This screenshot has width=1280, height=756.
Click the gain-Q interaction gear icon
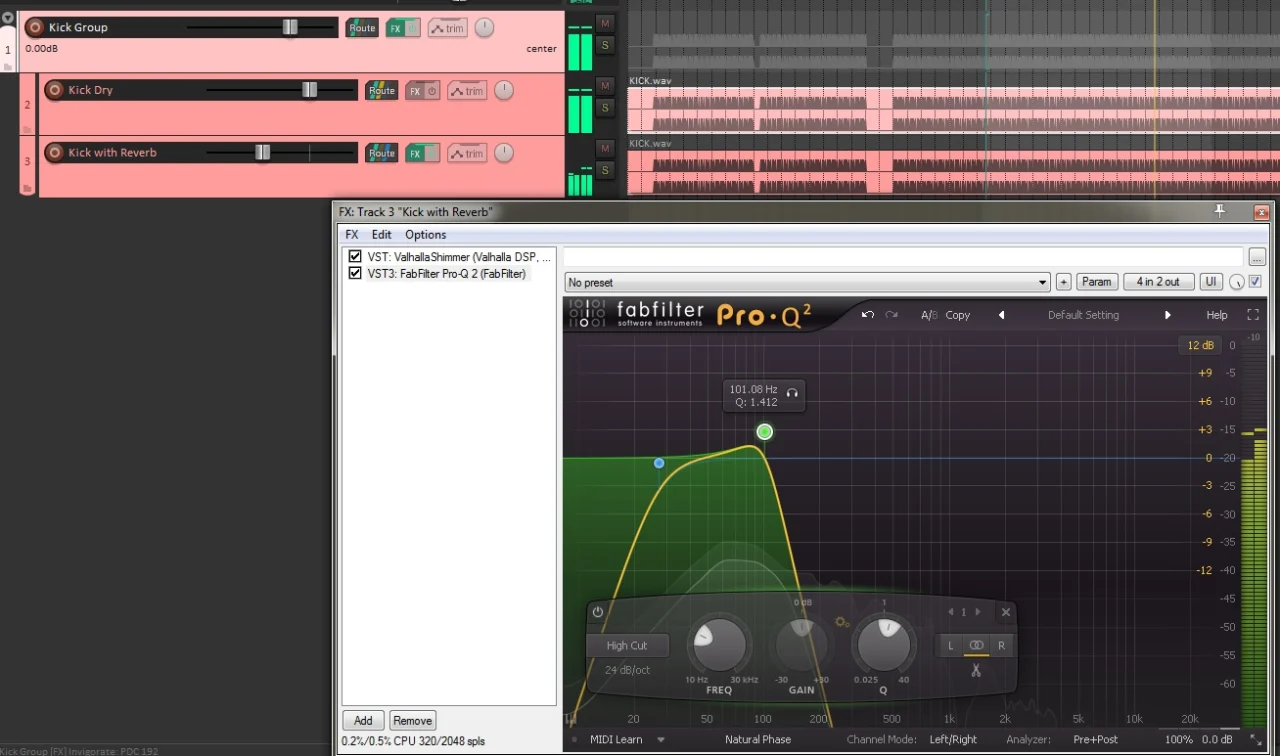click(x=842, y=622)
